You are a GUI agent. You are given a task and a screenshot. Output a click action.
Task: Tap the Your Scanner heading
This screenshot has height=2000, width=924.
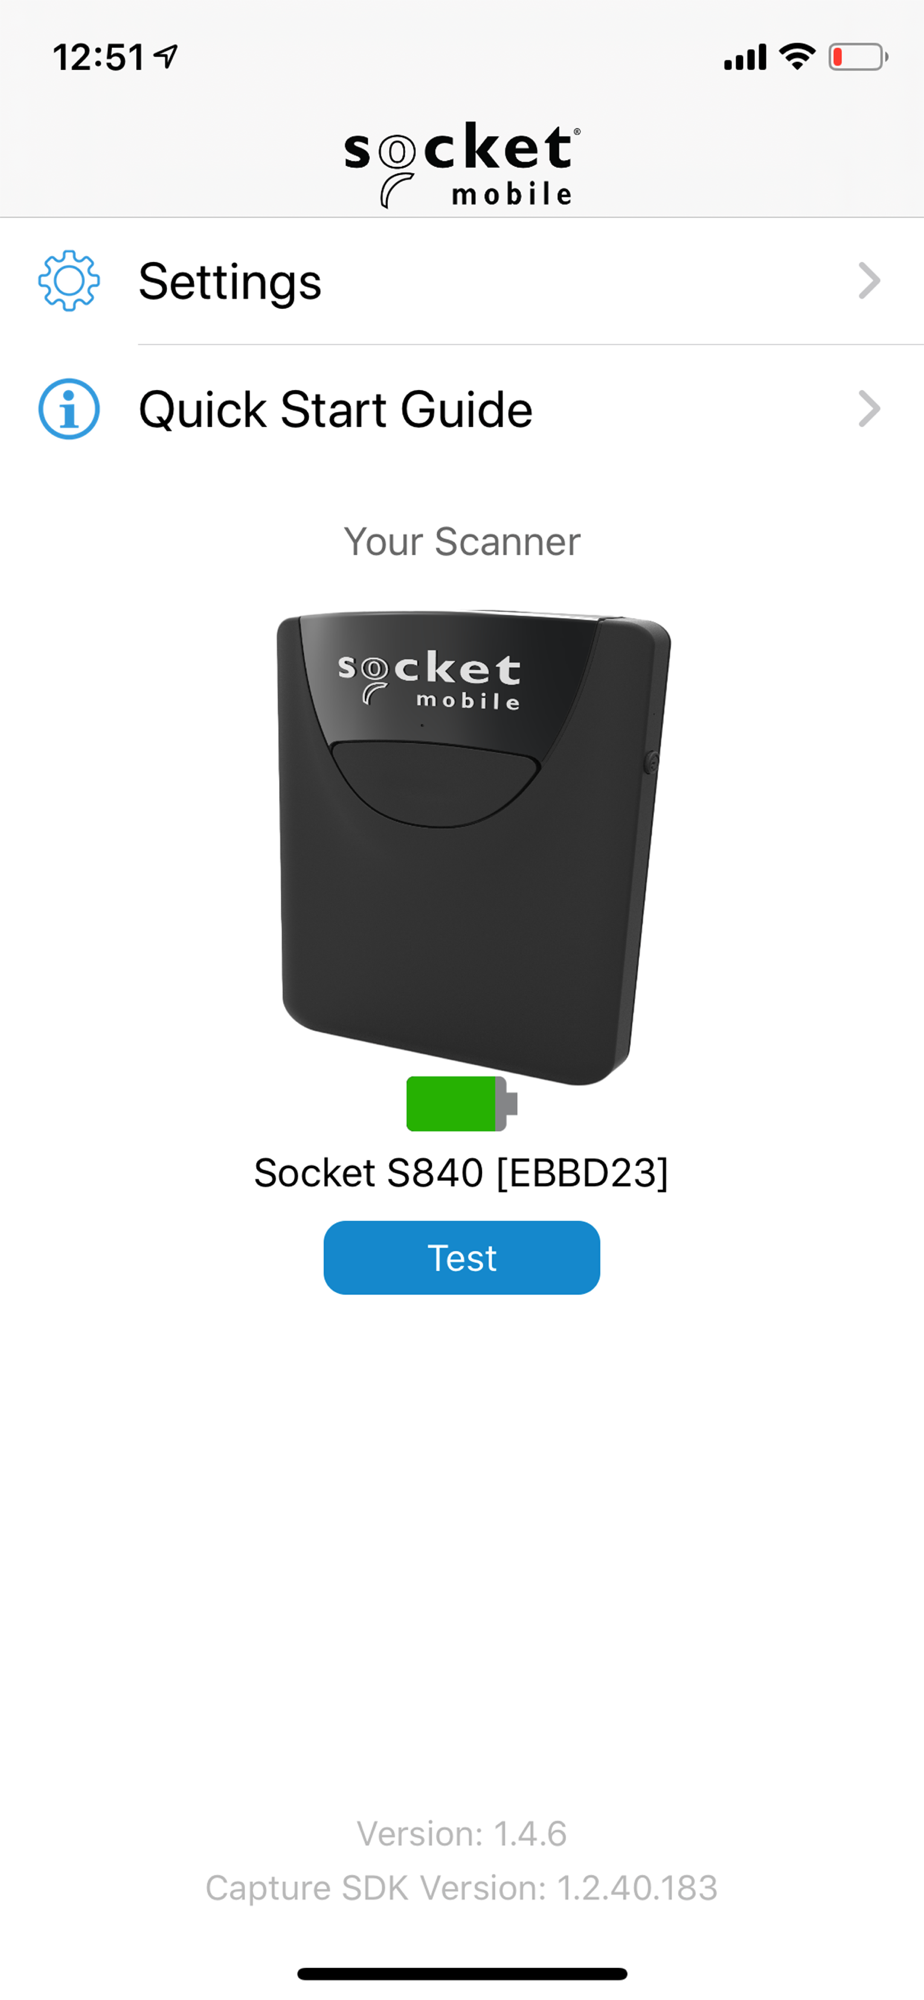(x=462, y=542)
